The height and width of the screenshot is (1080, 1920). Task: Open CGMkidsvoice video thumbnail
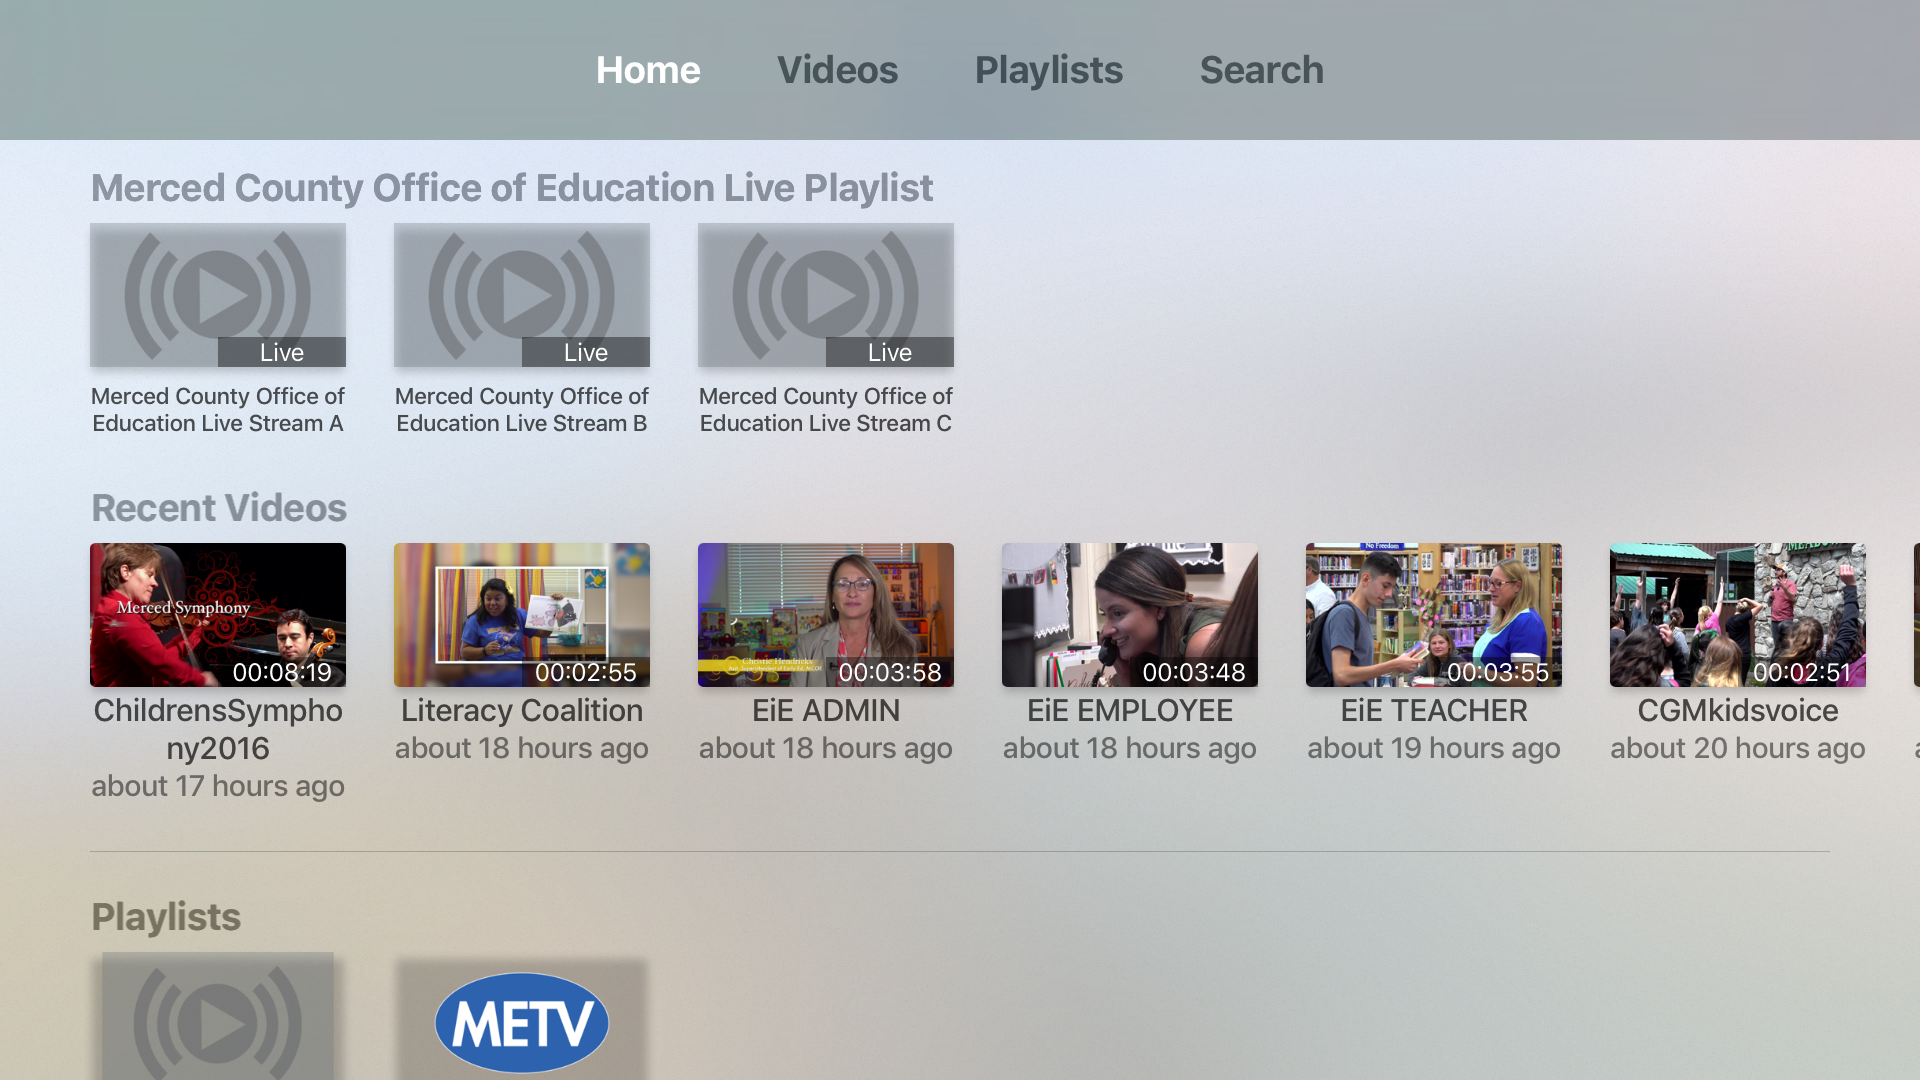click(x=1738, y=615)
